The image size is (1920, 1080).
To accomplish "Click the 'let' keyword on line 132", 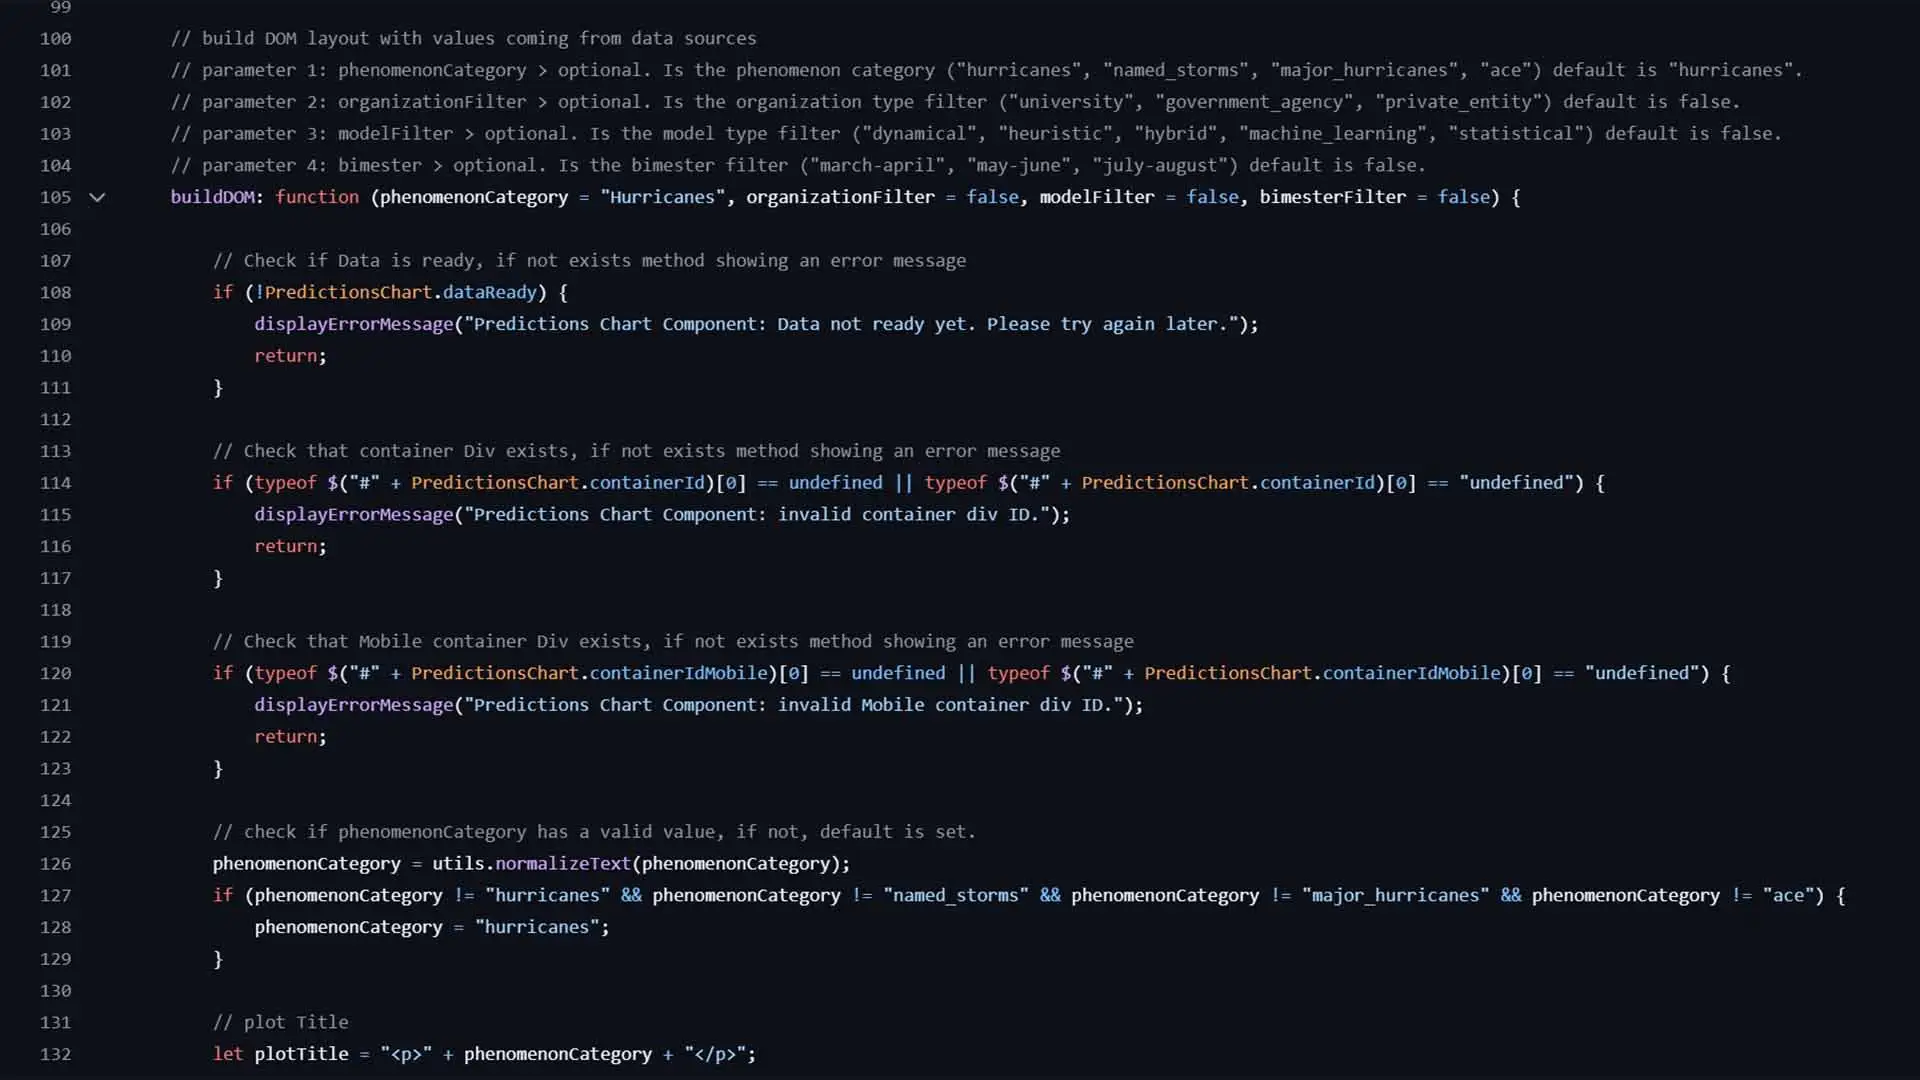I will coord(228,1054).
